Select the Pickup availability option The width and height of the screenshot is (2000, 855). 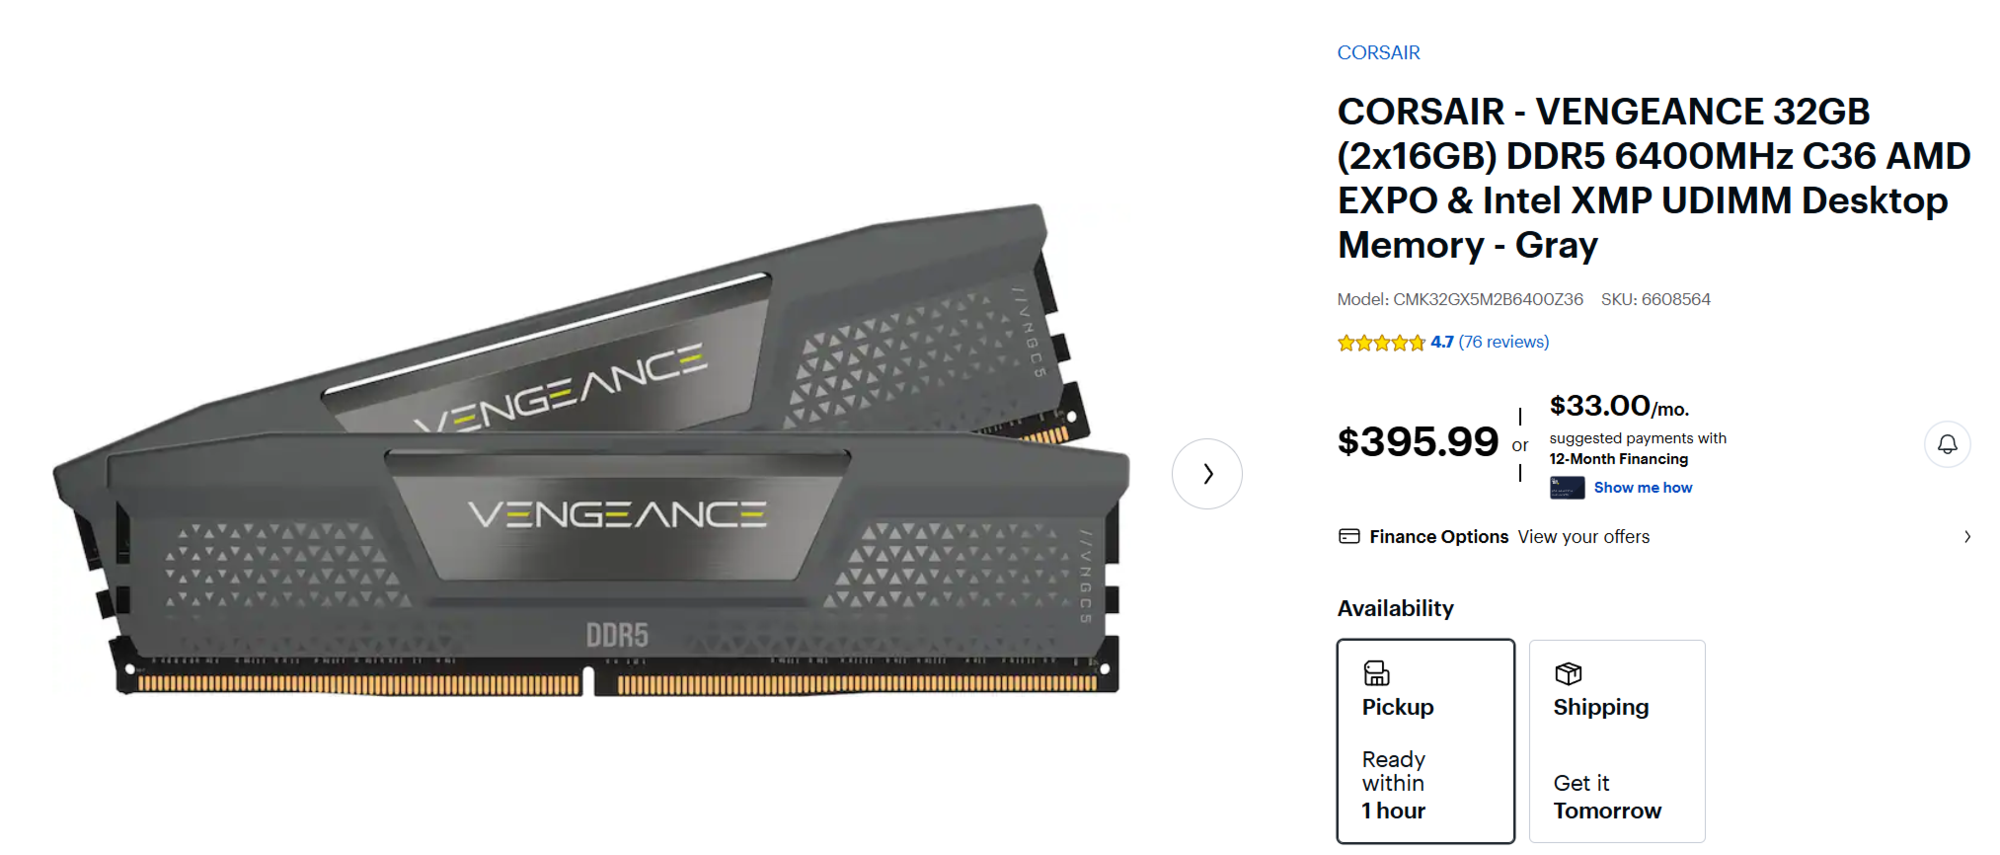click(x=1425, y=741)
